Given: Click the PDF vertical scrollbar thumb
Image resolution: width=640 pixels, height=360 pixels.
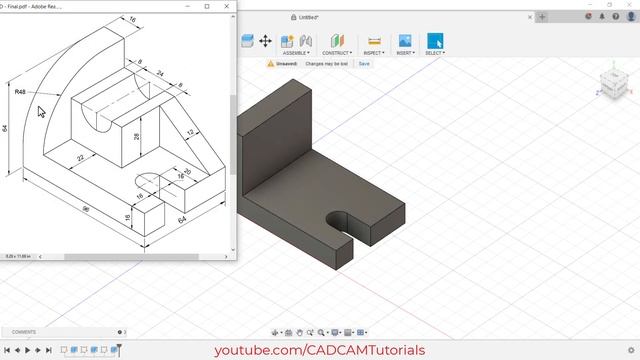Looking at the screenshot, I should (x=233, y=135).
